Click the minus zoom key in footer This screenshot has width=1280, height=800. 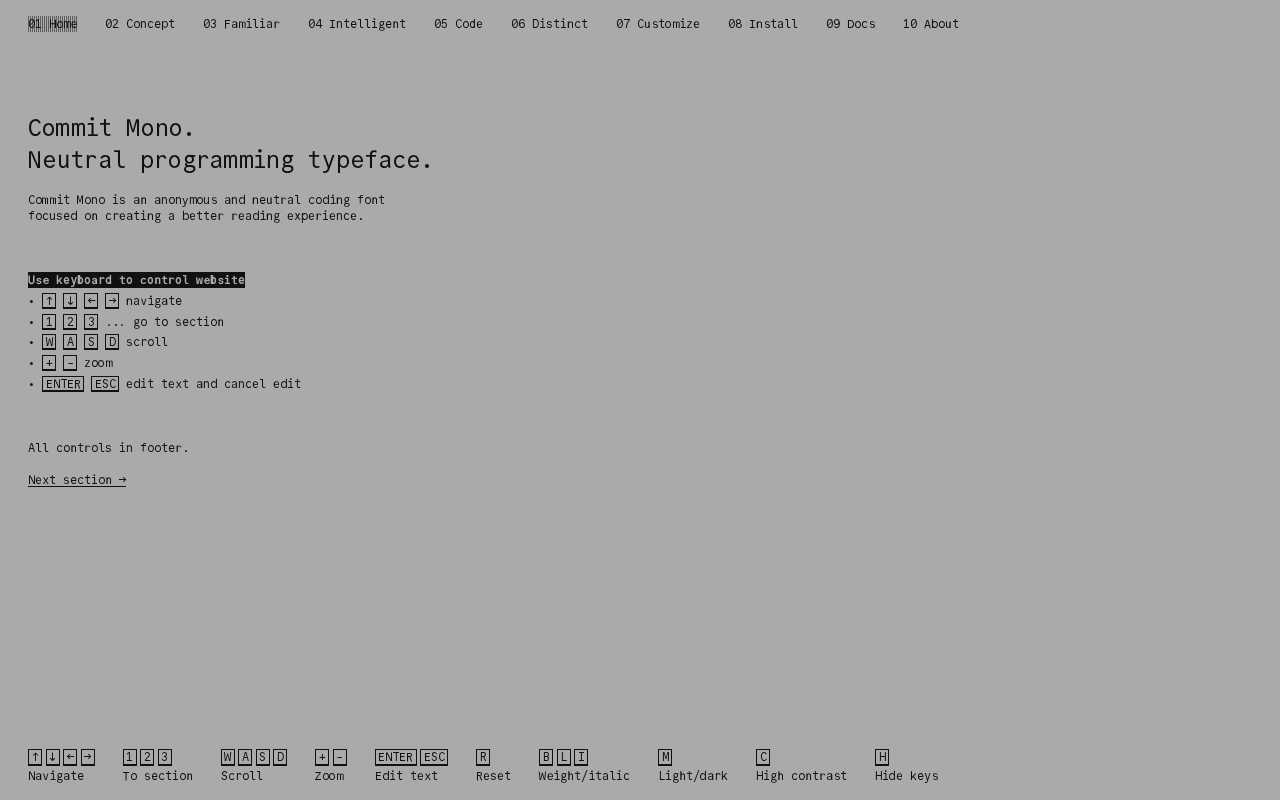[x=339, y=756]
